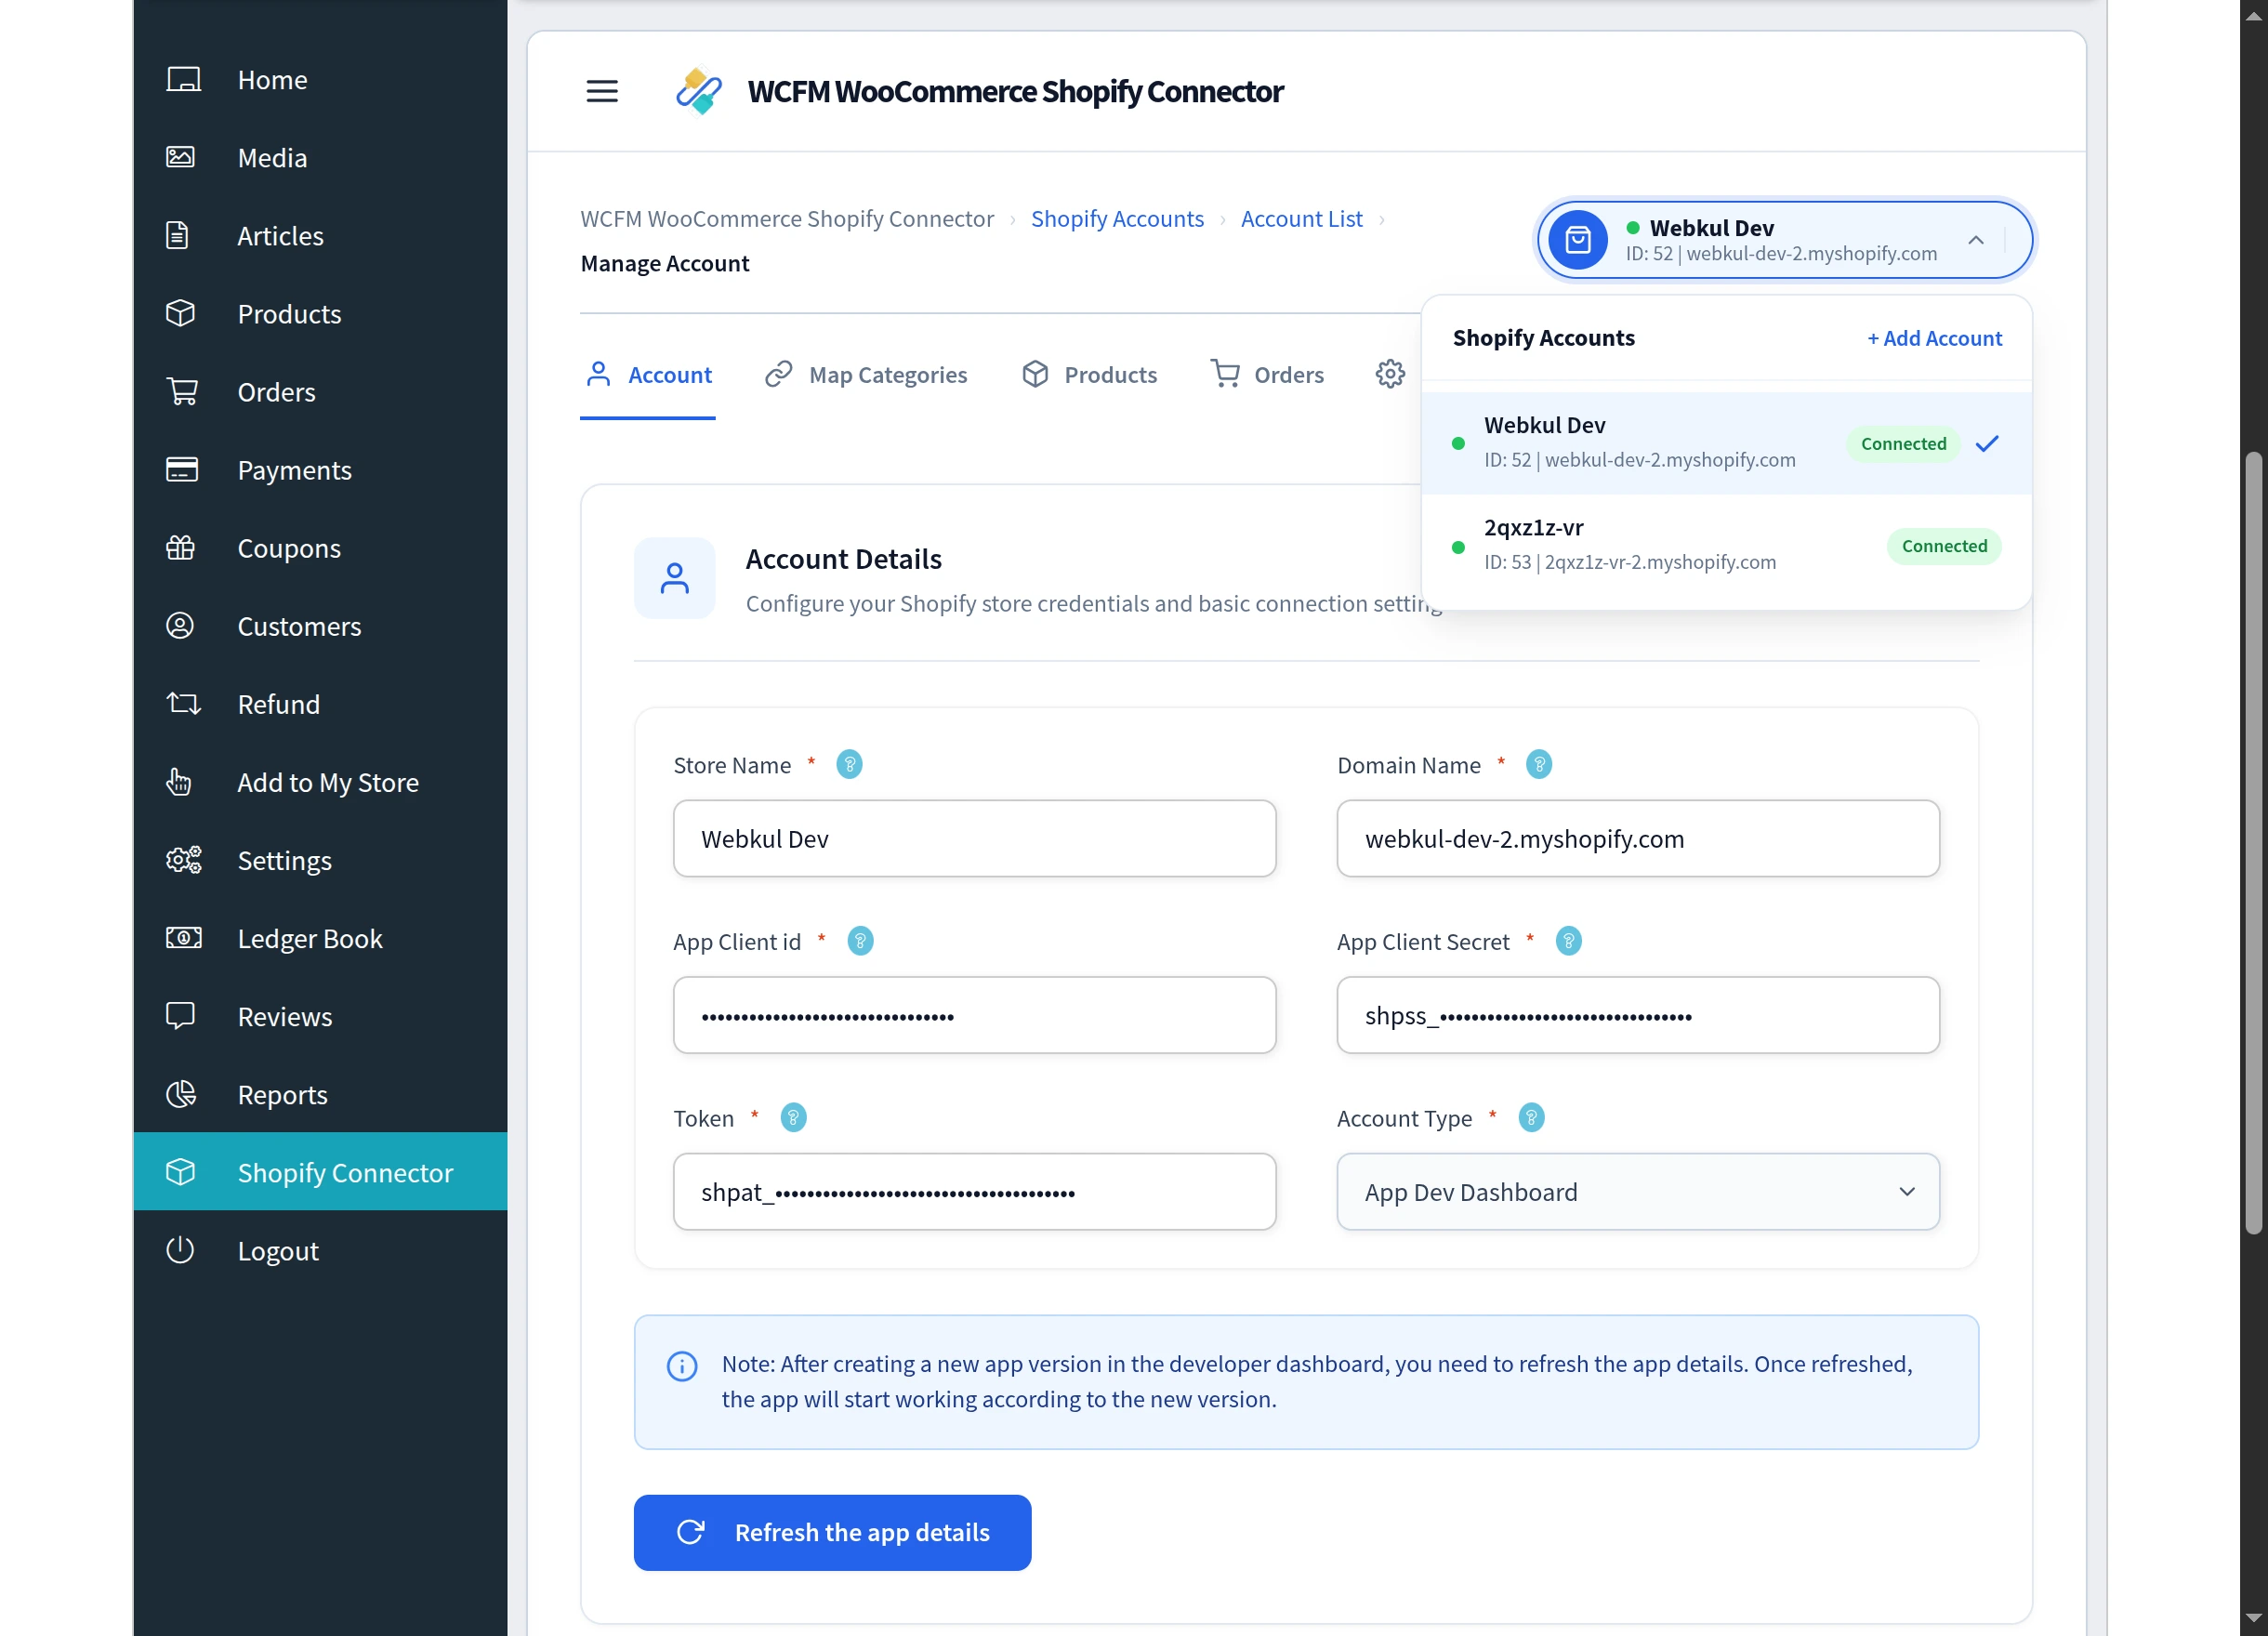2268x1636 pixels.
Task: Click the shopping bag account switcher icon
Action: (x=1578, y=240)
